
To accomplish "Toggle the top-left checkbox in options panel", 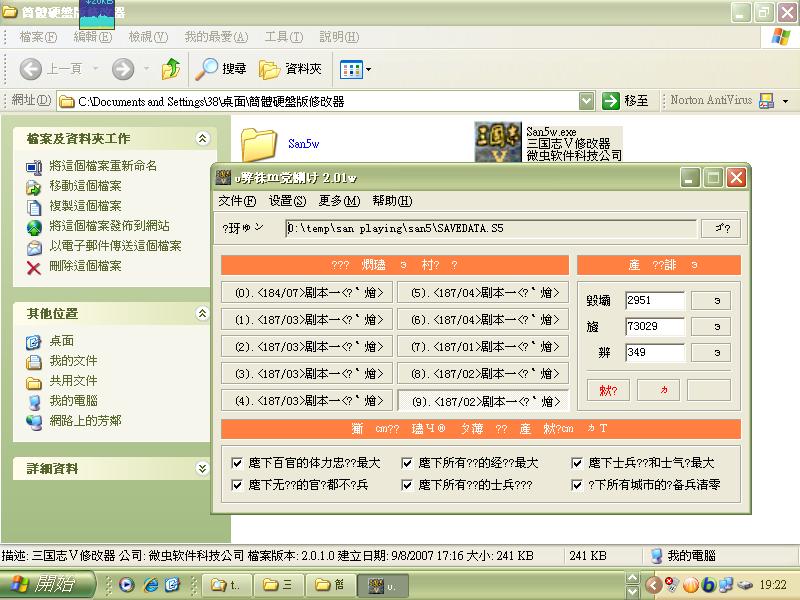I will pyautogui.click(x=237, y=464).
